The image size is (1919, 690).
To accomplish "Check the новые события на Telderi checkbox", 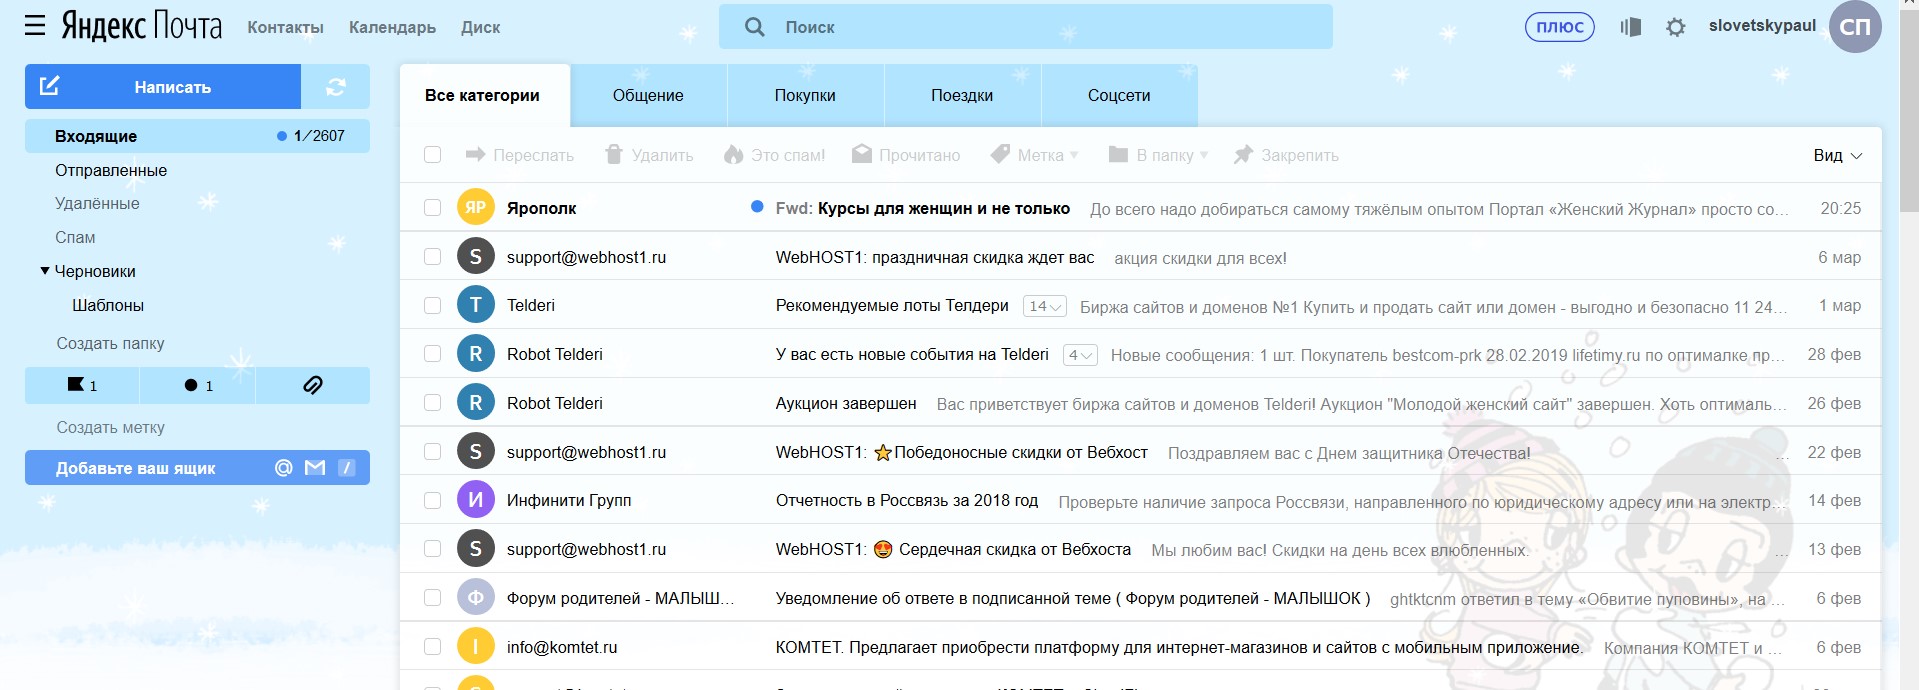I will [x=432, y=354].
